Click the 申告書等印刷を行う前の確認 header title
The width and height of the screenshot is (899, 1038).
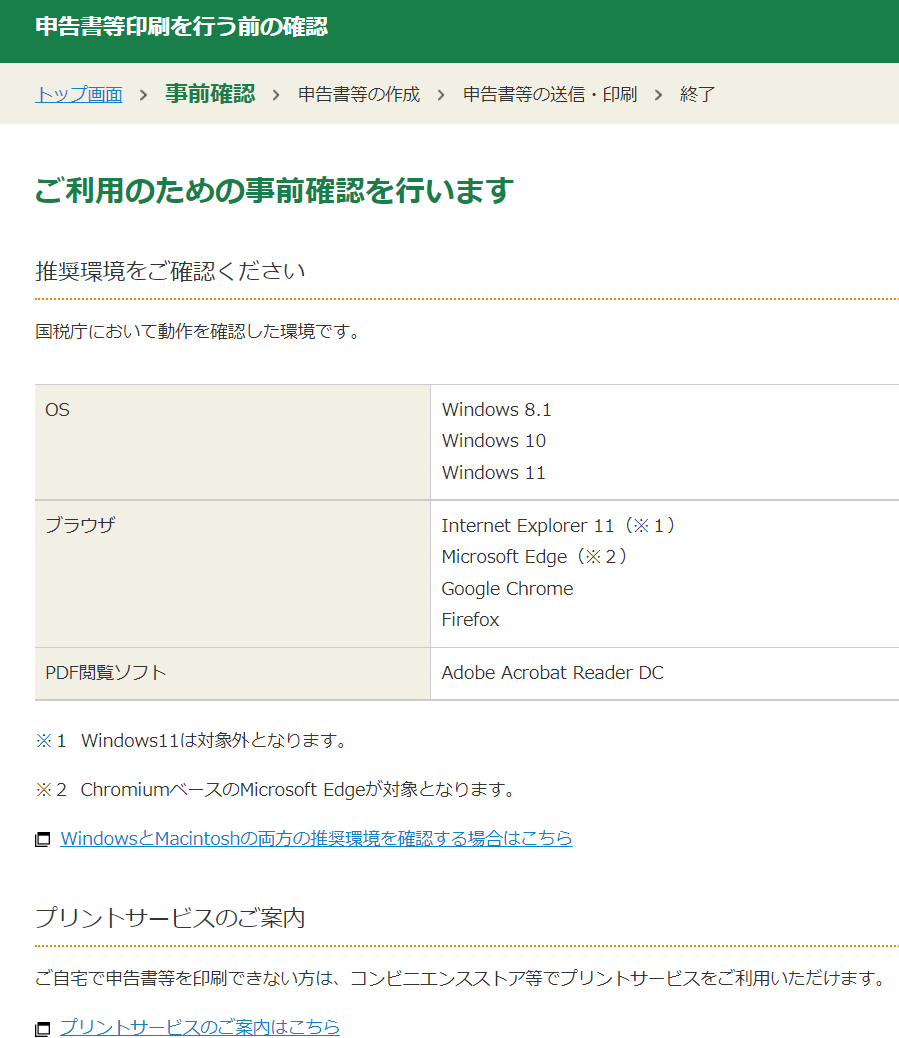pos(181,27)
